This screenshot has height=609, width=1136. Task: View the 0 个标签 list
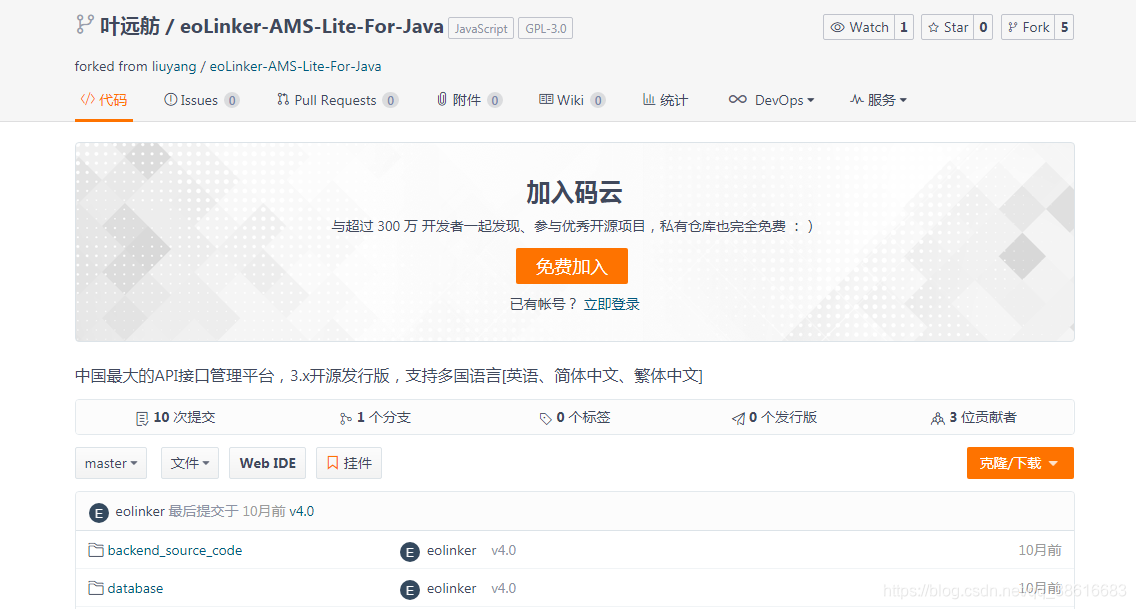coord(575,418)
